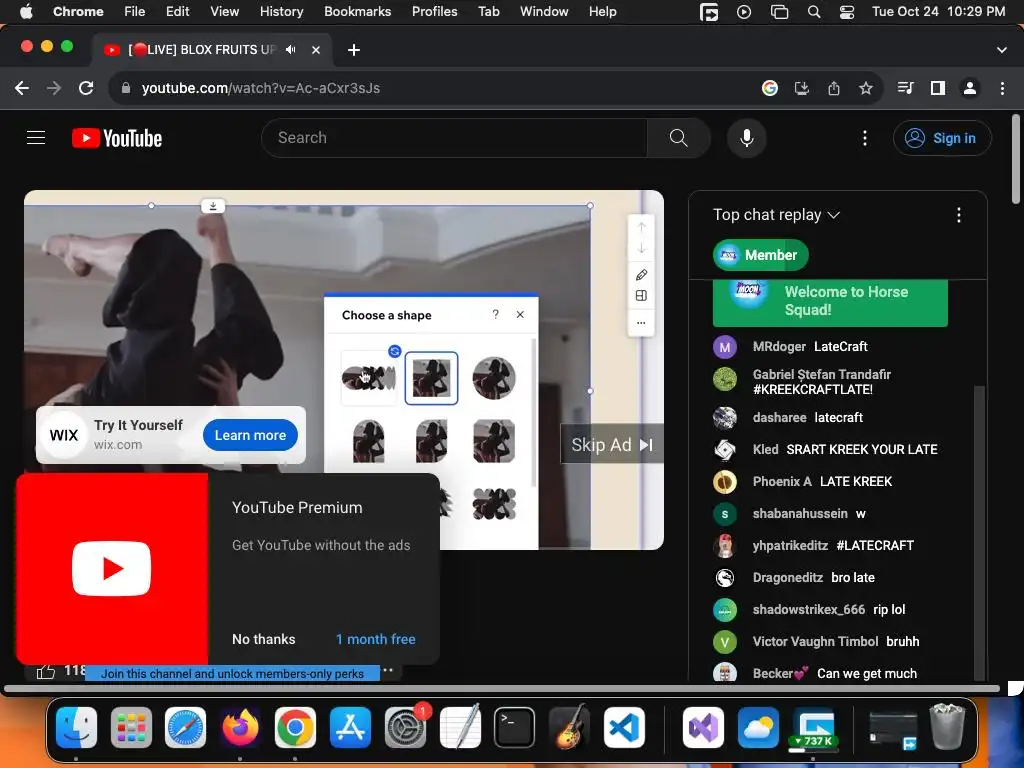This screenshot has width=1024, height=768.
Task: Start voice search with microphone icon
Action: click(x=746, y=138)
